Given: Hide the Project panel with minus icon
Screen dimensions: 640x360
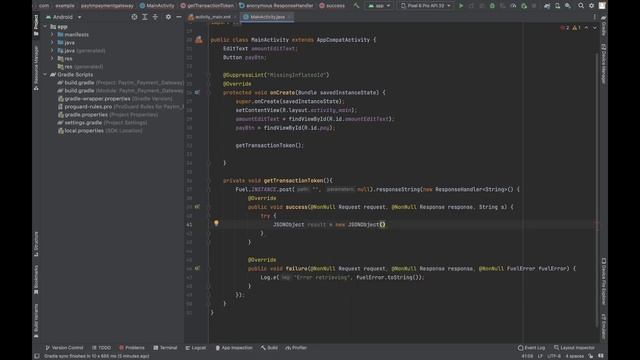Looking at the screenshot, I should click(179, 17).
